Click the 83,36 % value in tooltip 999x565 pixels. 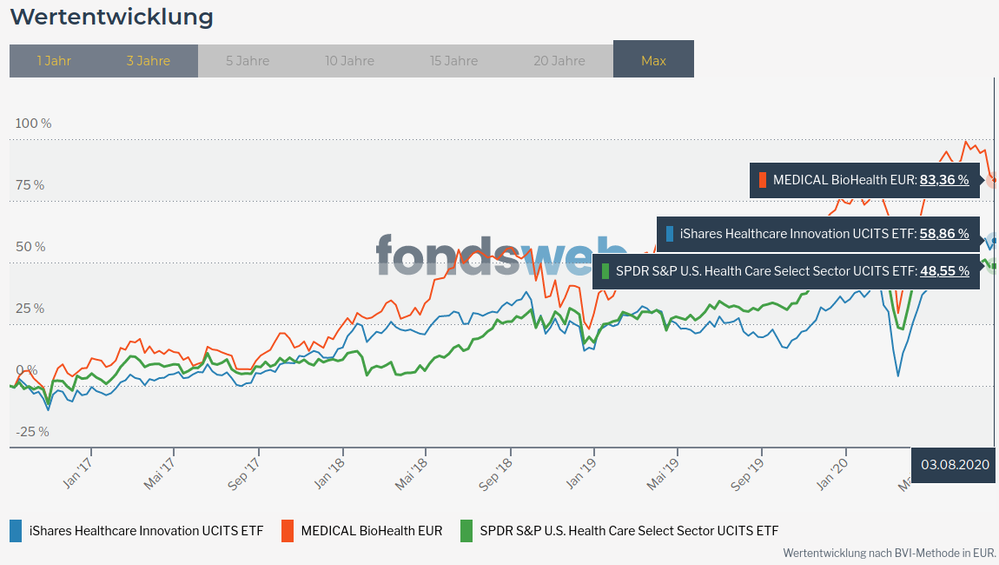click(x=944, y=180)
